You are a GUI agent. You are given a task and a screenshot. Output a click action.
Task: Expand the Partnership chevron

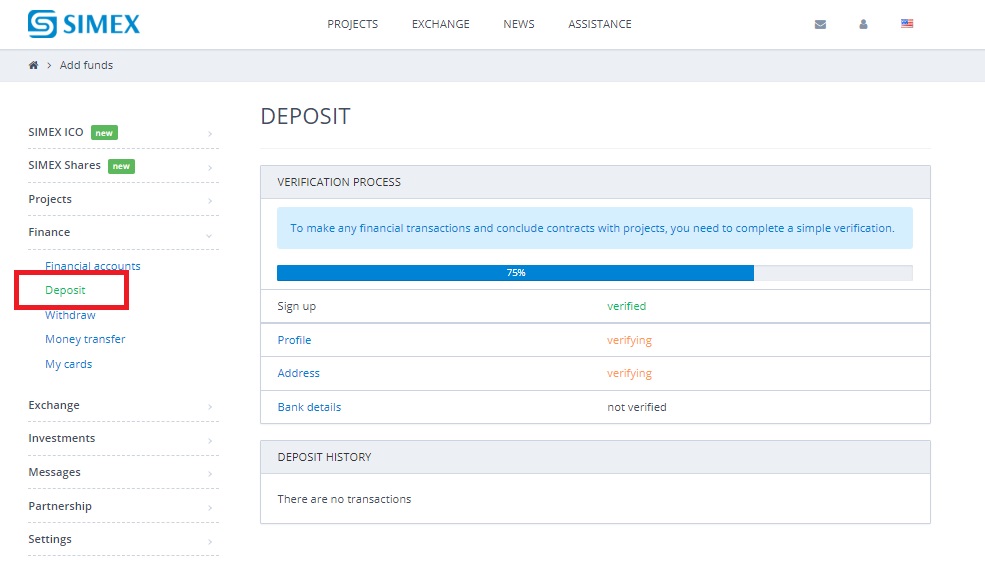point(210,508)
